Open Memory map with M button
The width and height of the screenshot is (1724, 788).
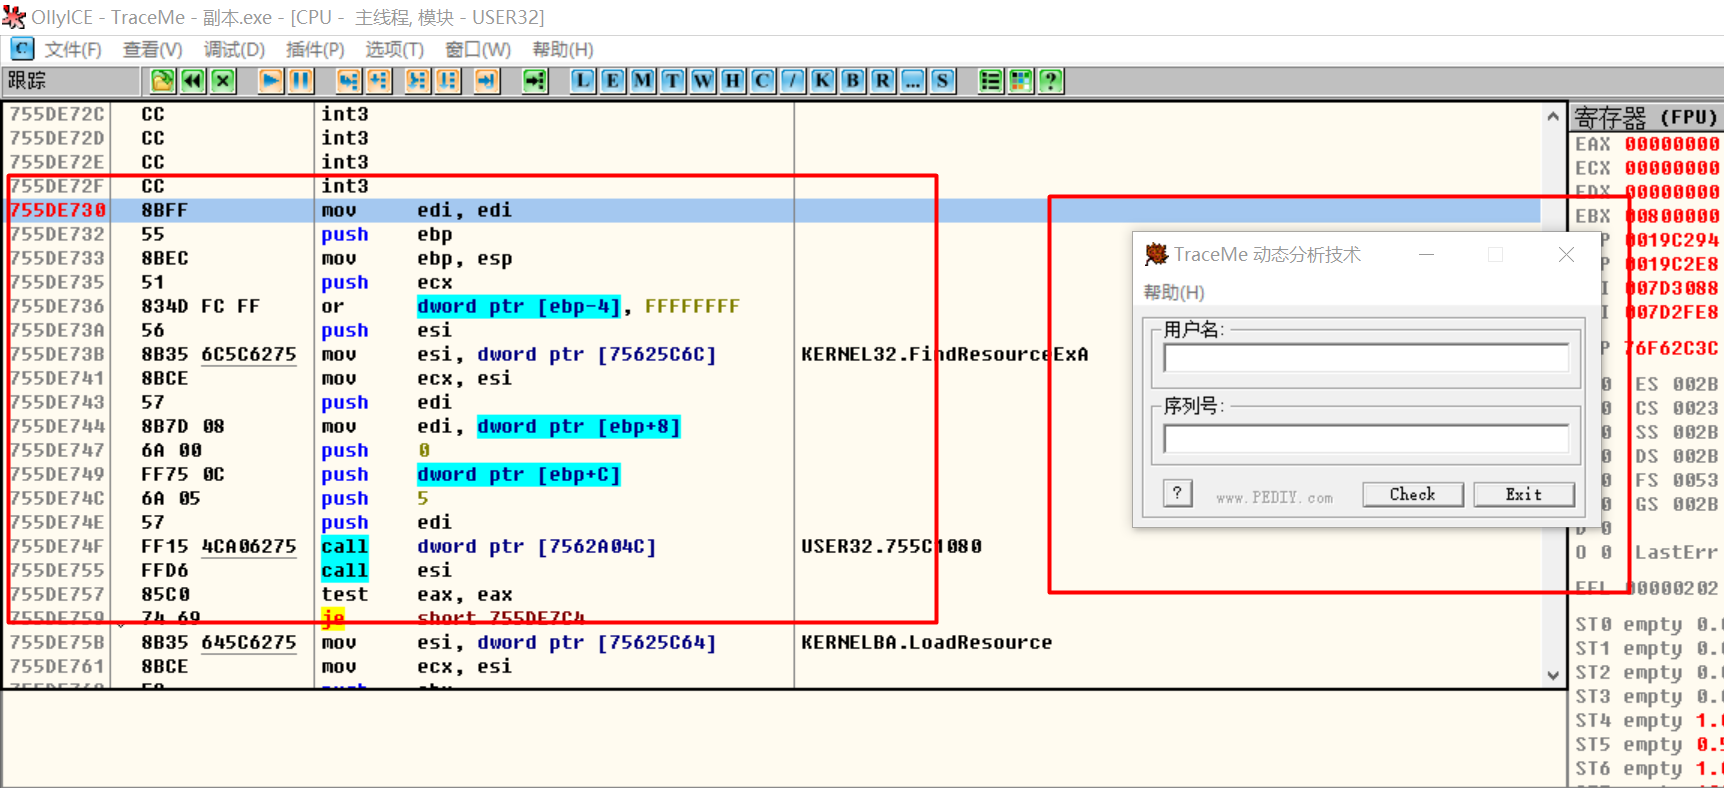643,81
